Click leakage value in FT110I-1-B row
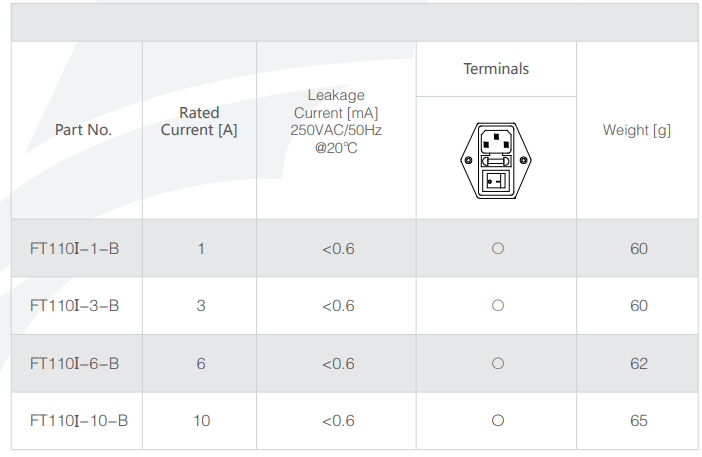702x457 pixels. click(338, 249)
